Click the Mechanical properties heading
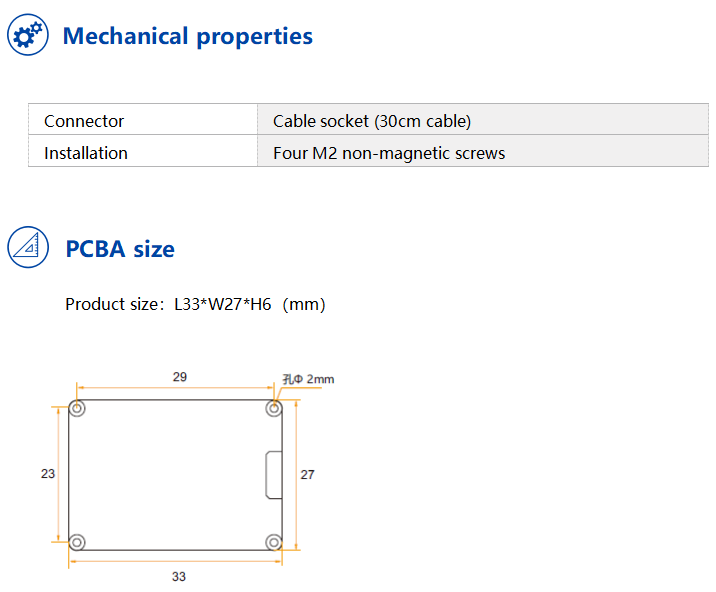 pos(188,36)
